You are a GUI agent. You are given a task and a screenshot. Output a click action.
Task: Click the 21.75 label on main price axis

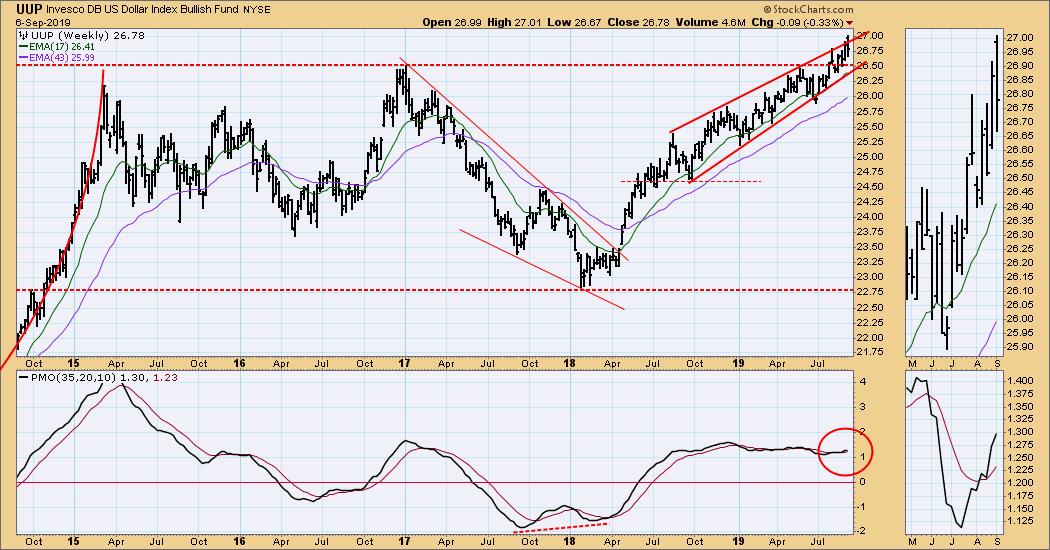tap(871, 352)
